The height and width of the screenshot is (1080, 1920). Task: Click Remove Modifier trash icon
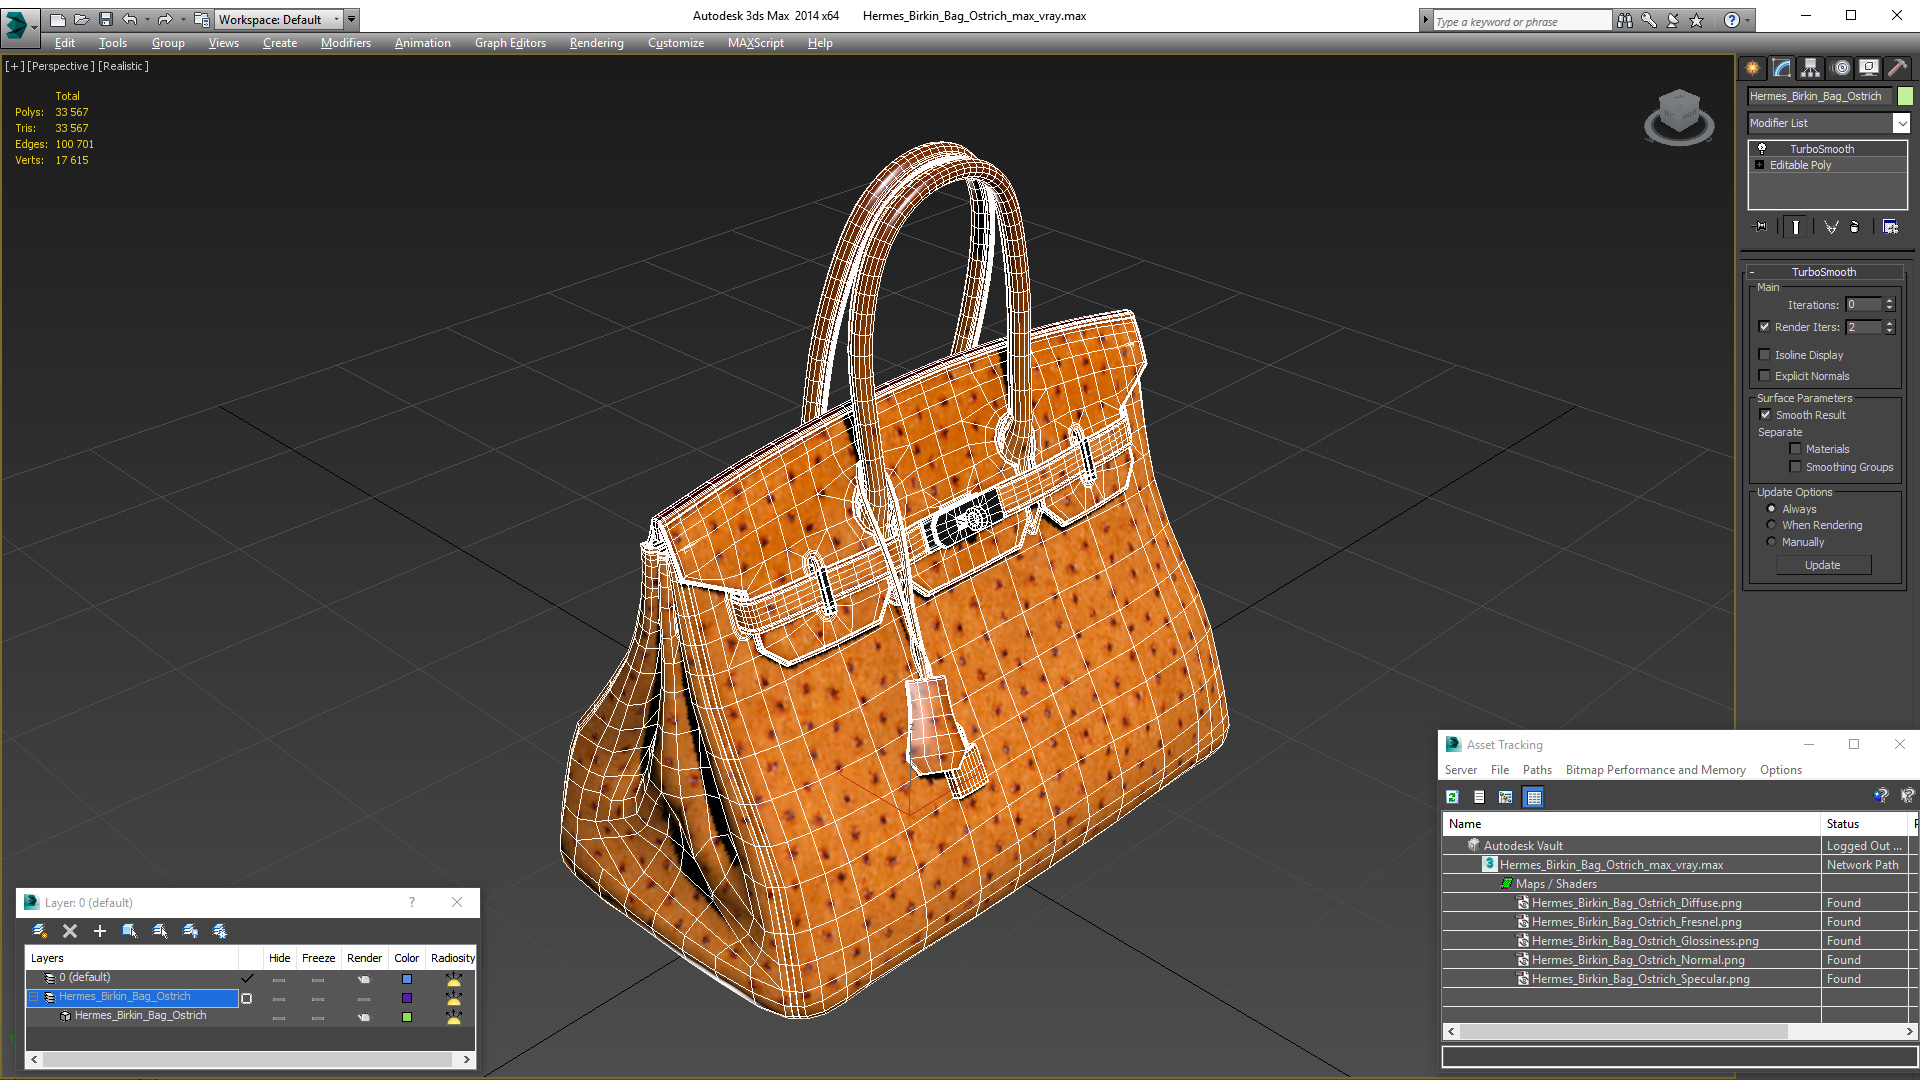point(1855,227)
